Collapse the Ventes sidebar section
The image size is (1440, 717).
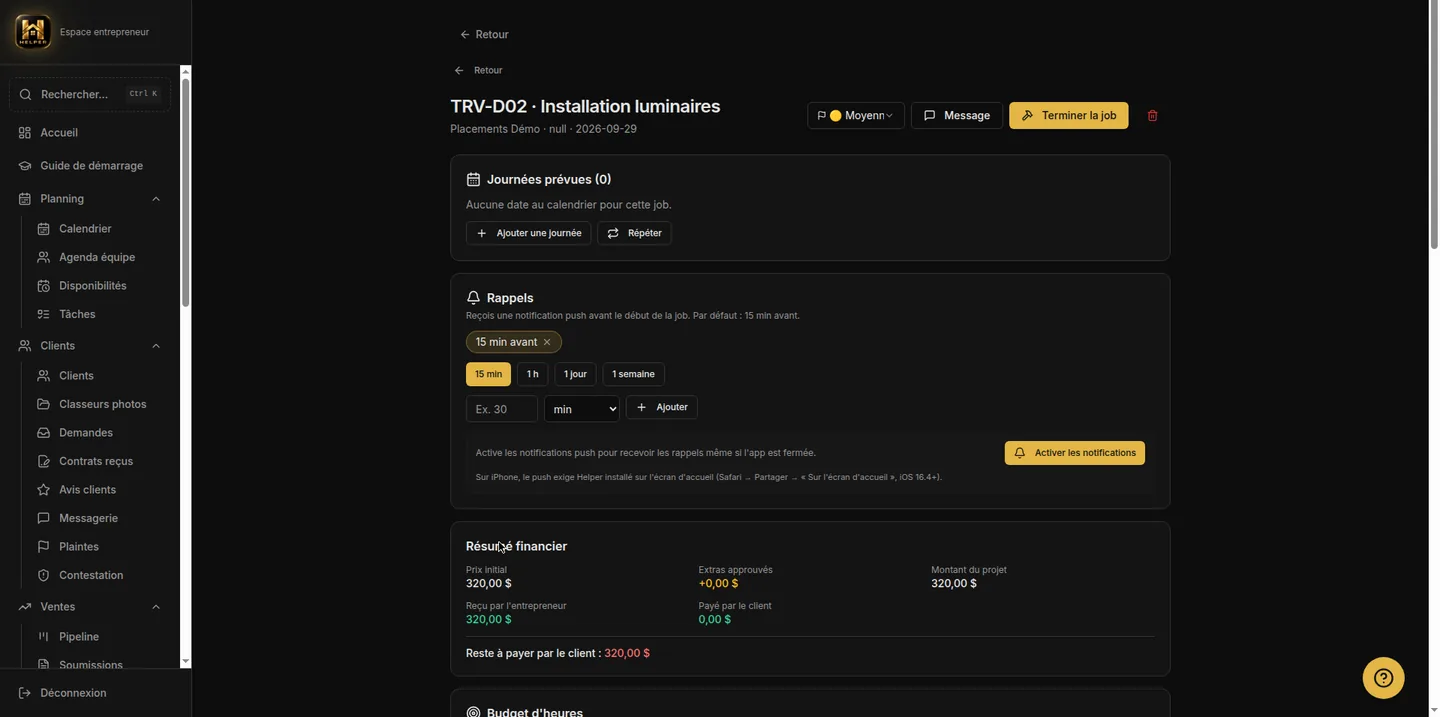[156, 607]
